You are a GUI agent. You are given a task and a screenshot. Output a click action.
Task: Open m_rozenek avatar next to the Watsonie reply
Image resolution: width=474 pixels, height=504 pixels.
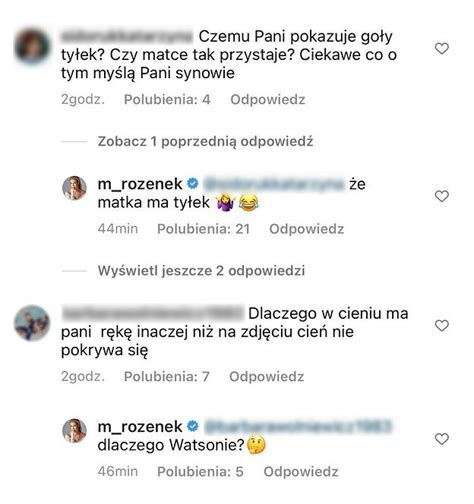[x=74, y=431]
